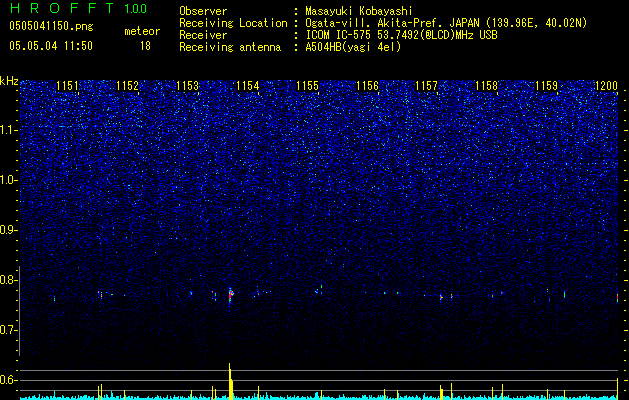Click the HROFFT title text
Viewport: 629px width, 400px height.
[62, 8]
